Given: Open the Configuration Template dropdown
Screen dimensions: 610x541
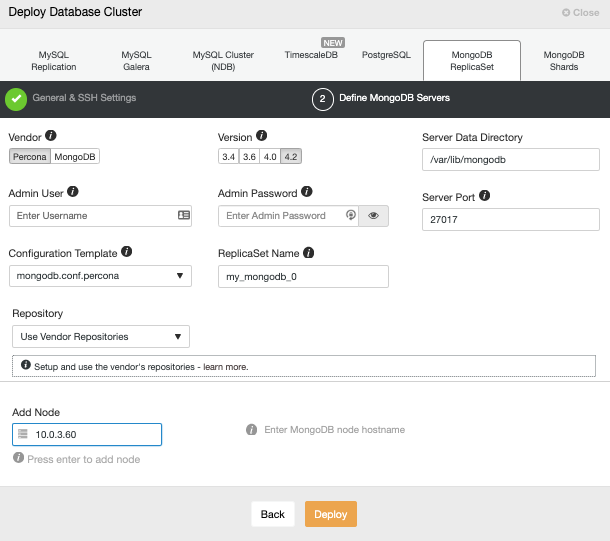Looking at the screenshot, I should pos(100,276).
